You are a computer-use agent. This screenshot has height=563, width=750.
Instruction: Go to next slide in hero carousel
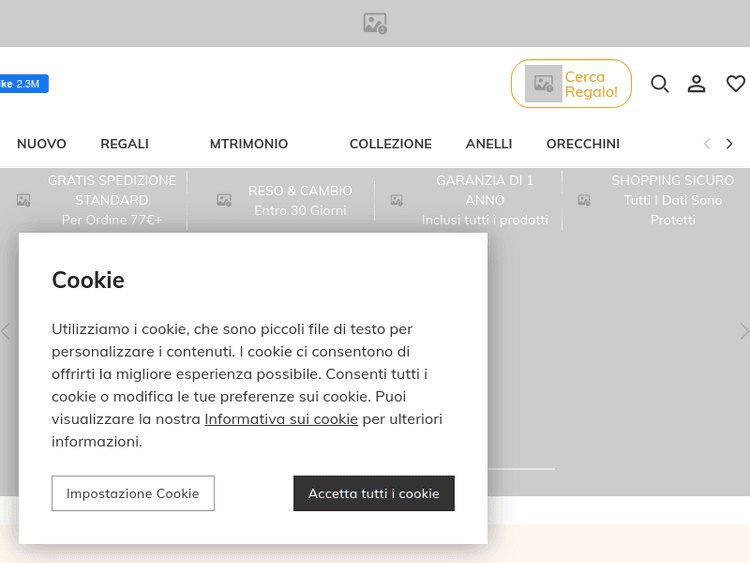743,331
